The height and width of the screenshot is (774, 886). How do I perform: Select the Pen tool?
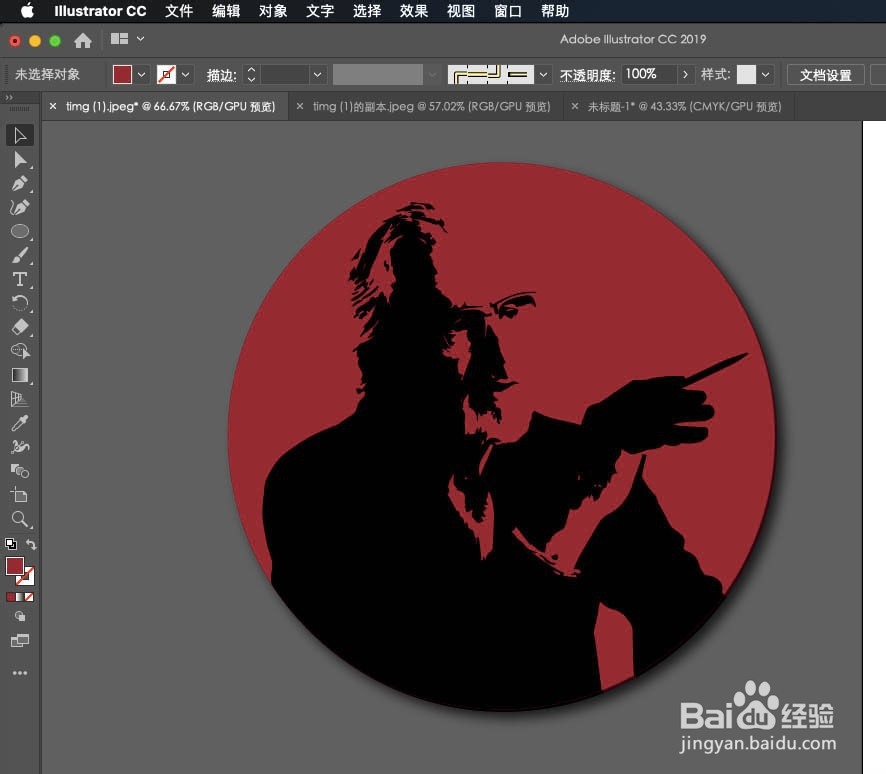pos(20,184)
